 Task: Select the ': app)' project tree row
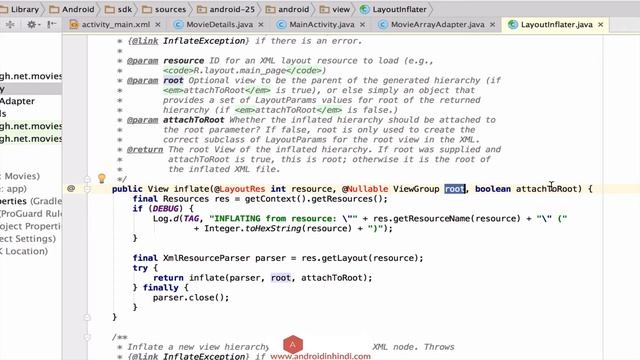click(31, 189)
